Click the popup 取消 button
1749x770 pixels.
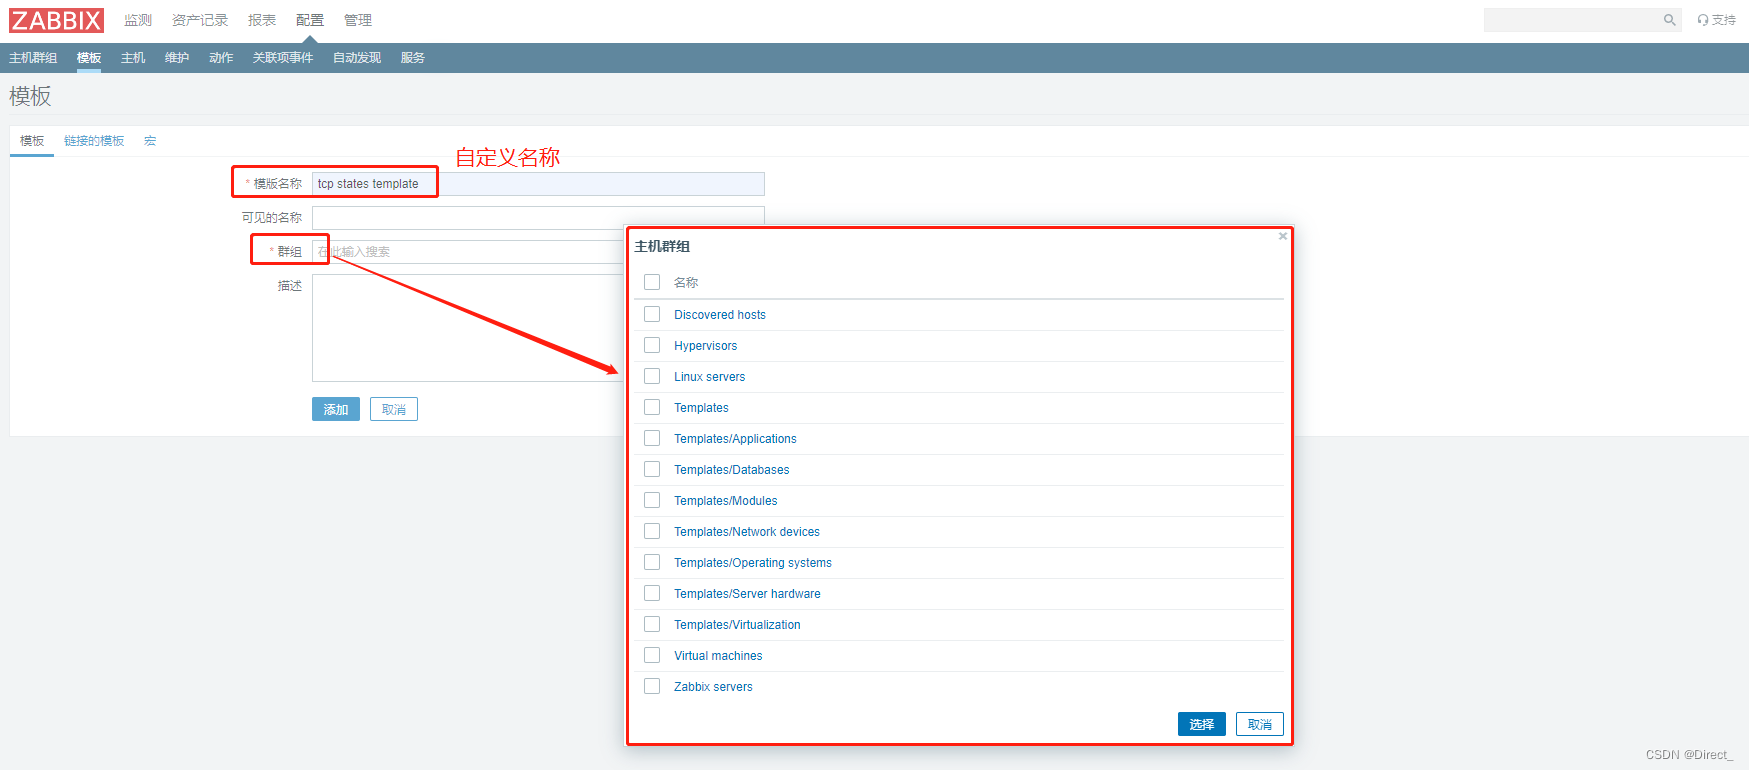(1260, 724)
